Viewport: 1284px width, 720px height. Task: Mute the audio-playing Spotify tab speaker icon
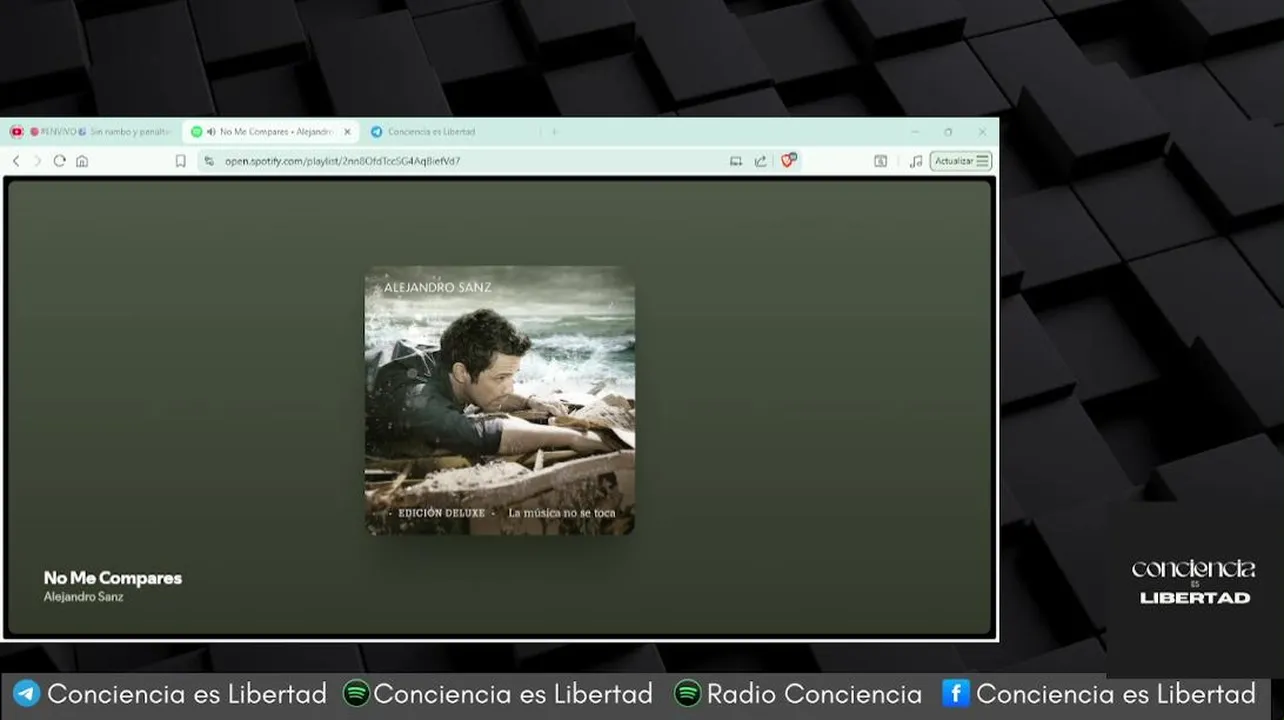pyautogui.click(x=211, y=132)
